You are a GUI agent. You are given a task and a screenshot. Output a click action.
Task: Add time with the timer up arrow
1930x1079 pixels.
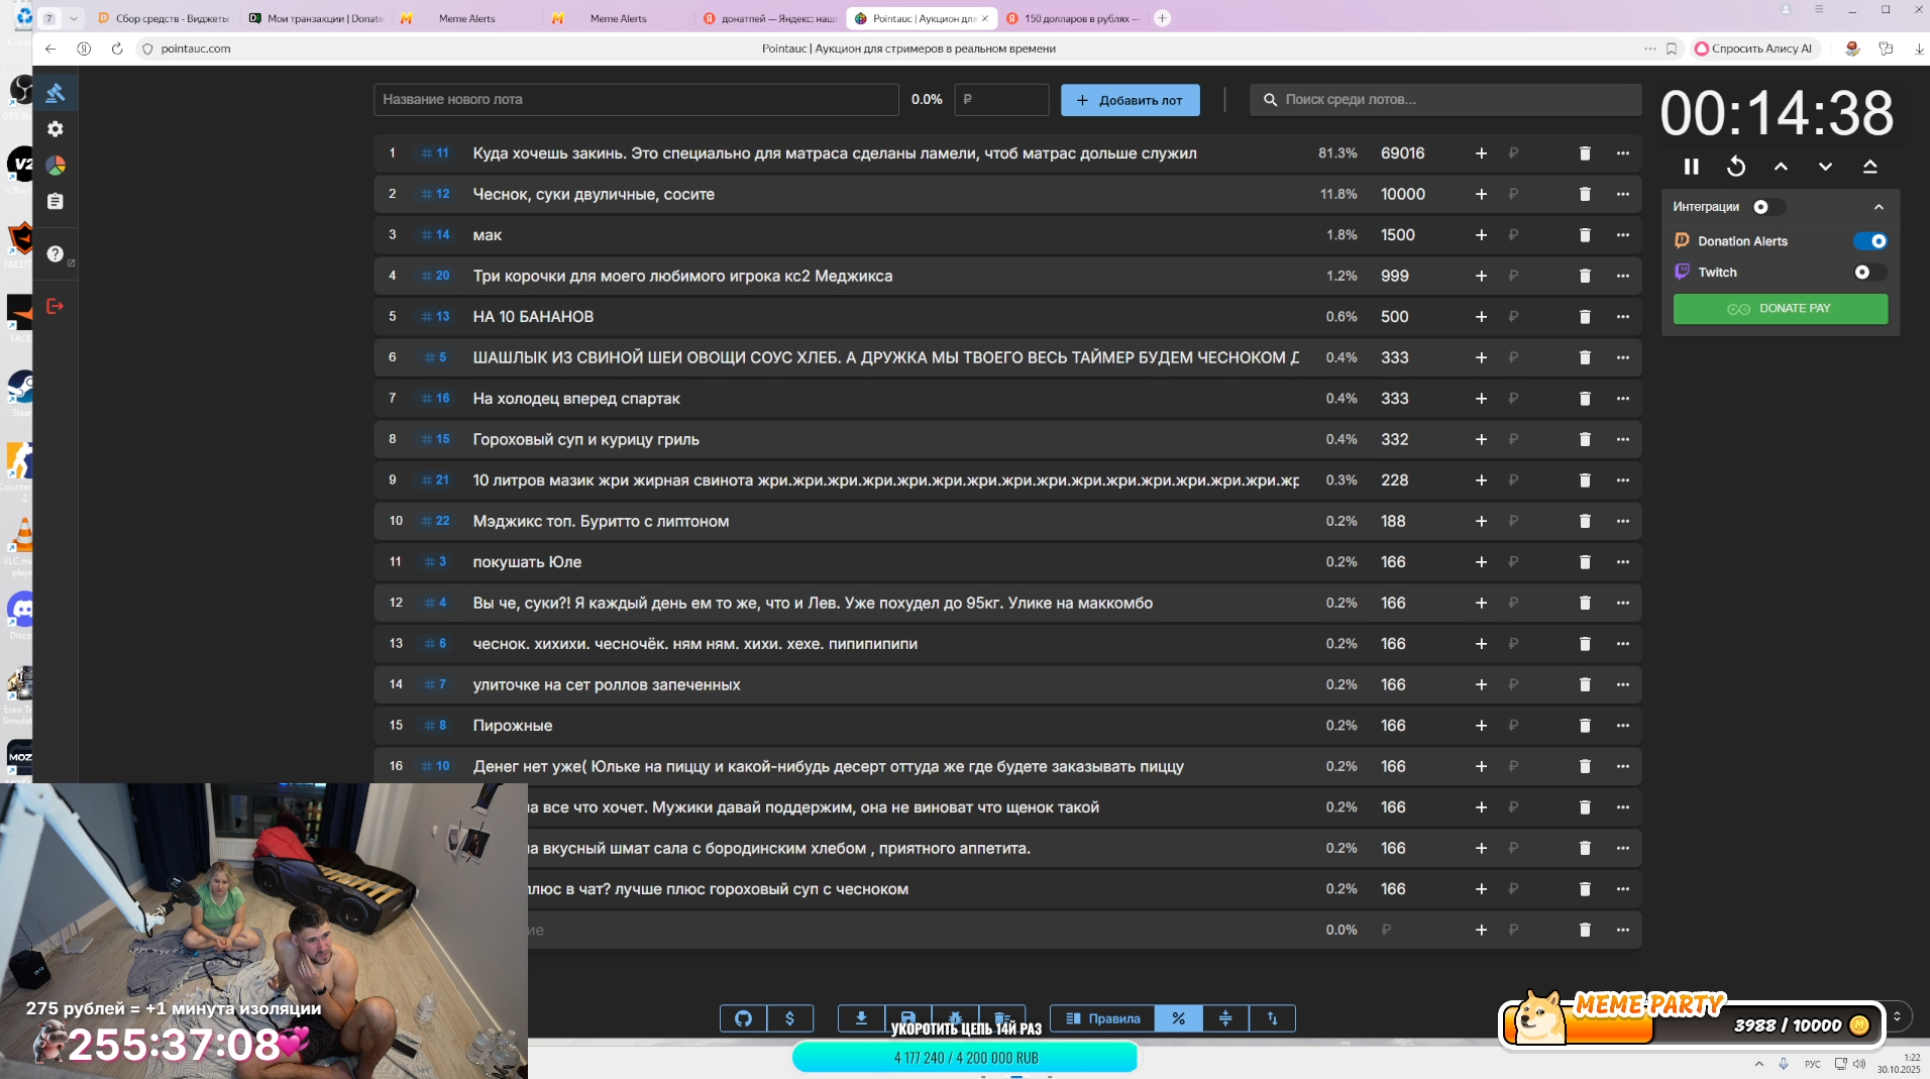(1781, 166)
